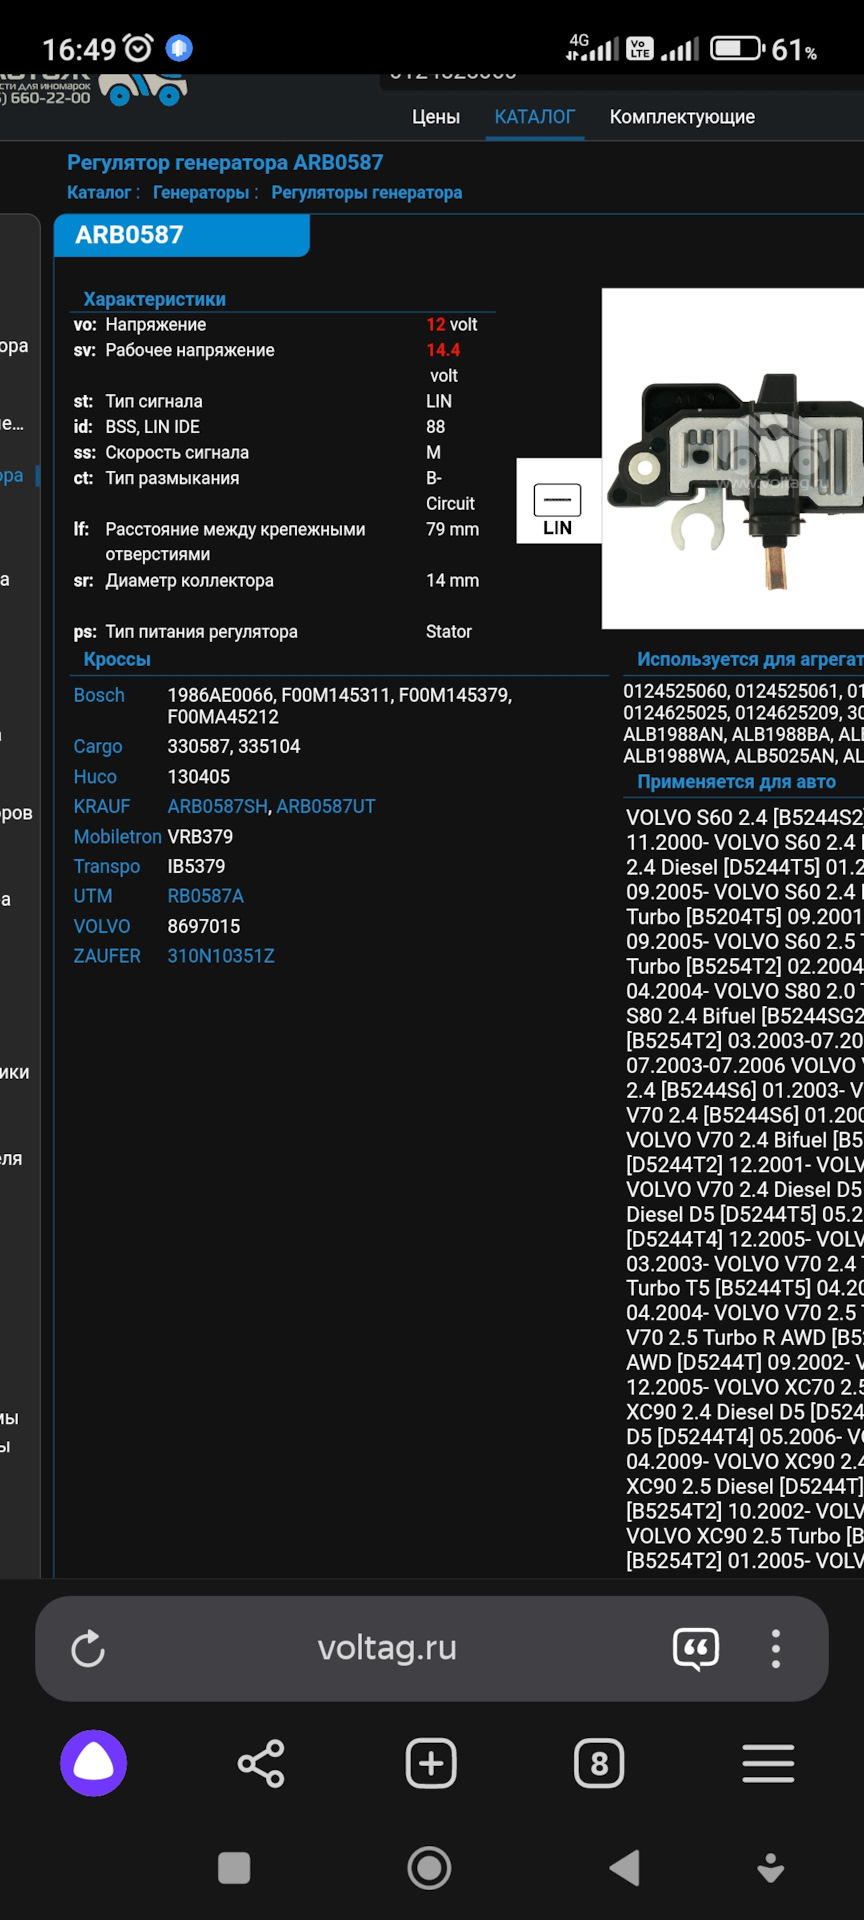
Task: Select the Кроссы section header
Action: tap(117, 659)
